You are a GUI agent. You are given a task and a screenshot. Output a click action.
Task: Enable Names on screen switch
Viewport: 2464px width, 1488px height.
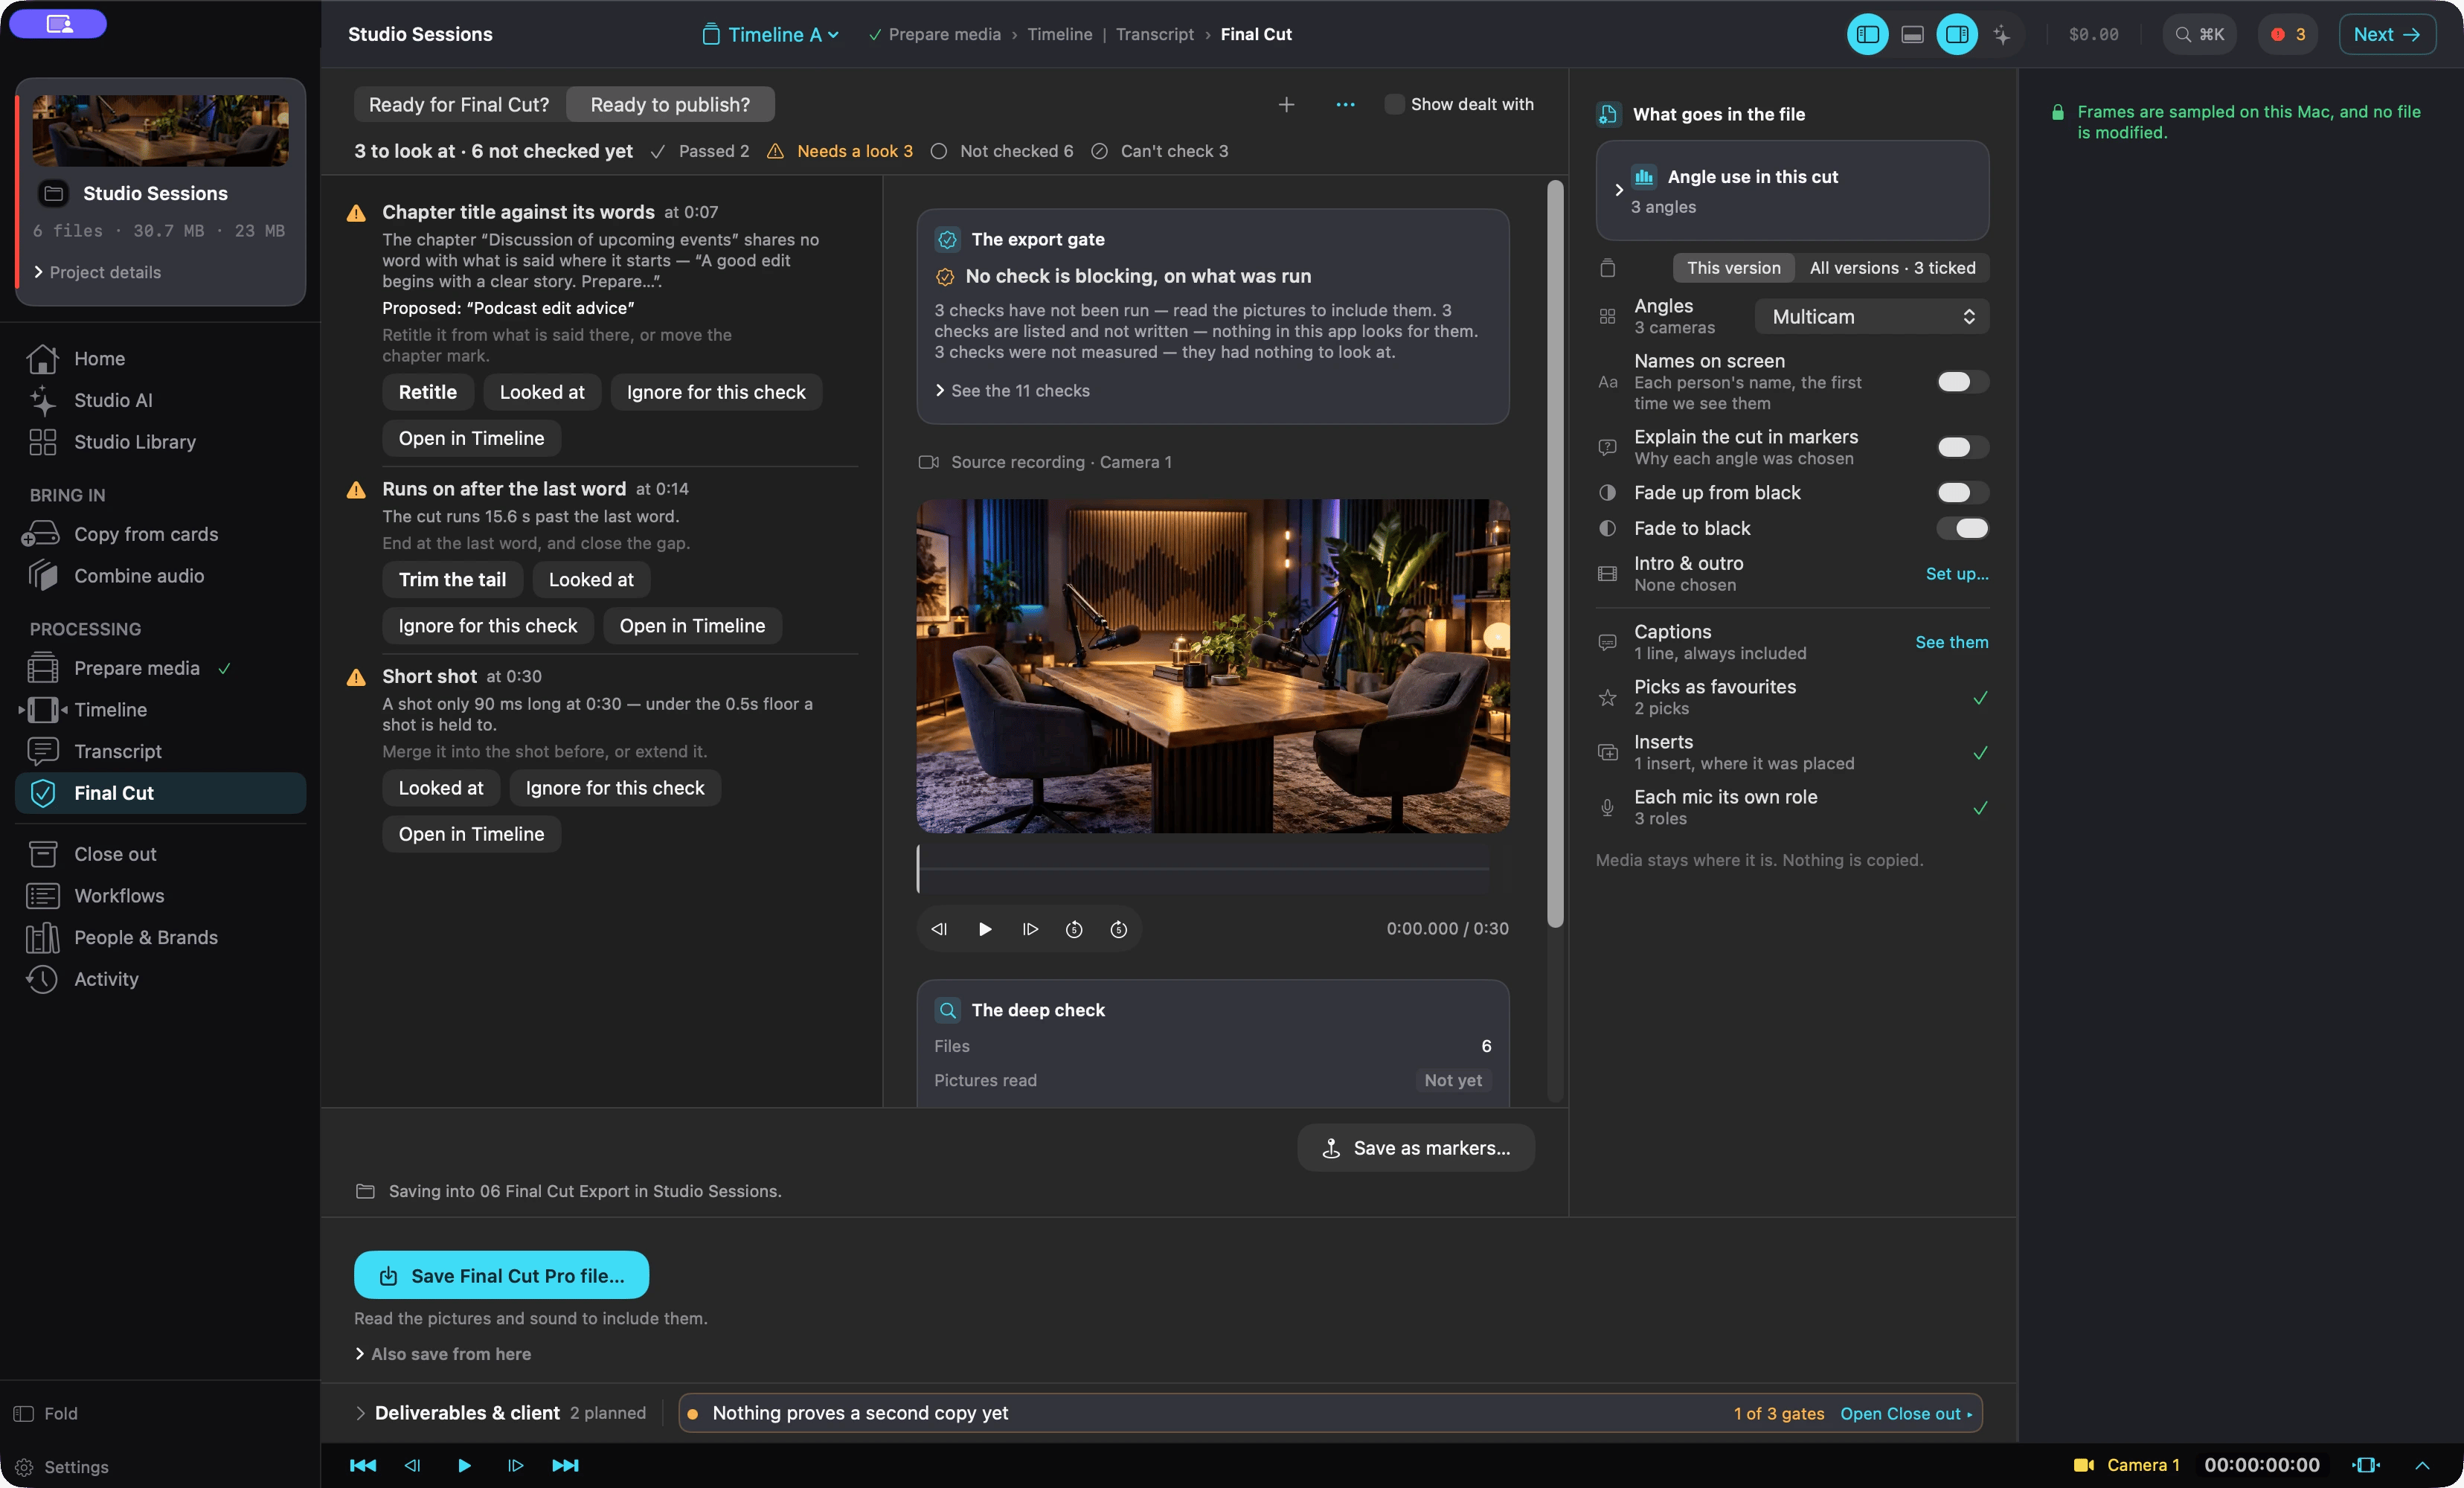click(1962, 382)
